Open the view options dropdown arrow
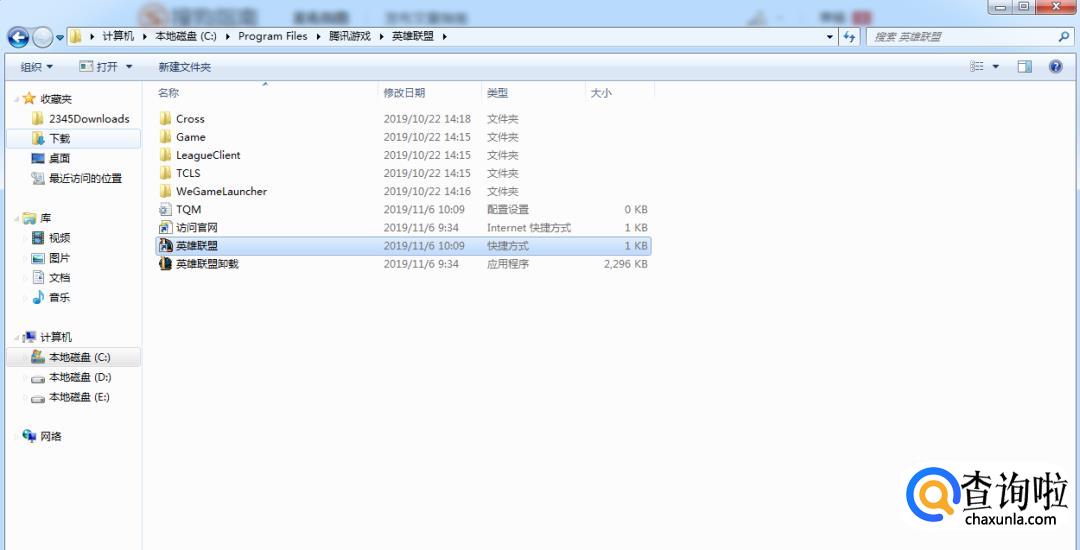This screenshot has width=1080, height=550. pos(995,67)
